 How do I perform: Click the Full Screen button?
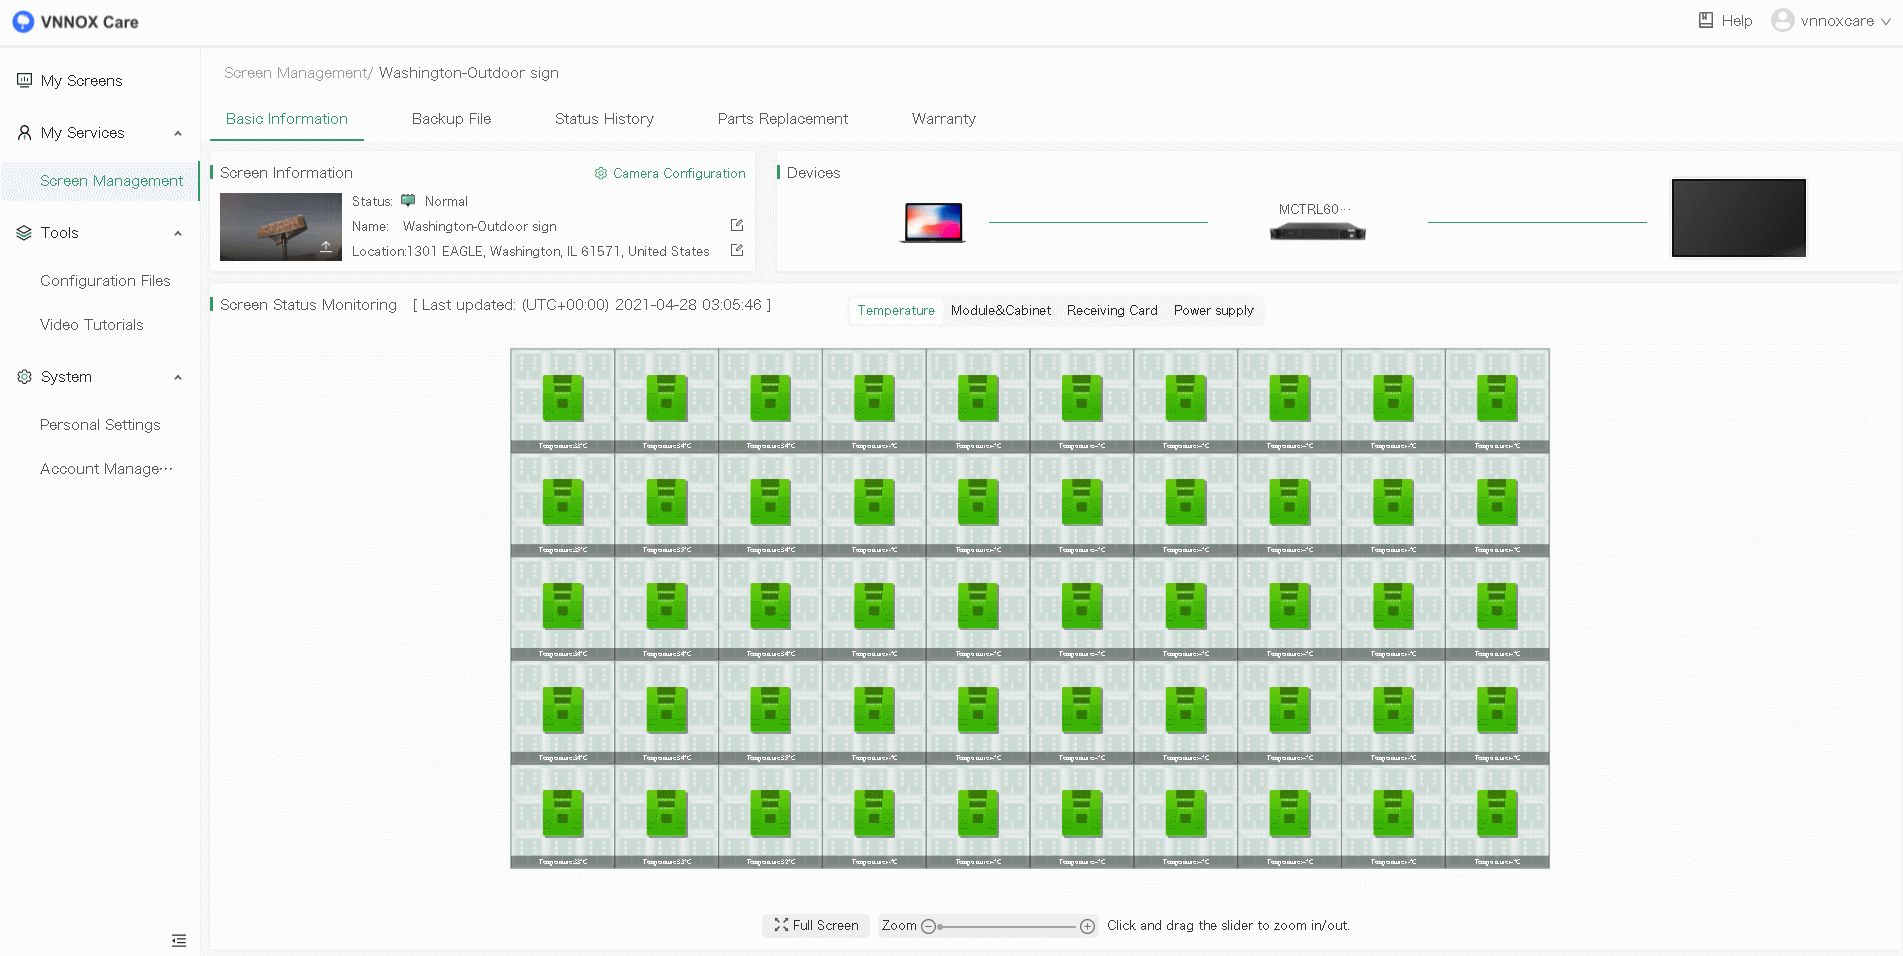(x=816, y=926)
